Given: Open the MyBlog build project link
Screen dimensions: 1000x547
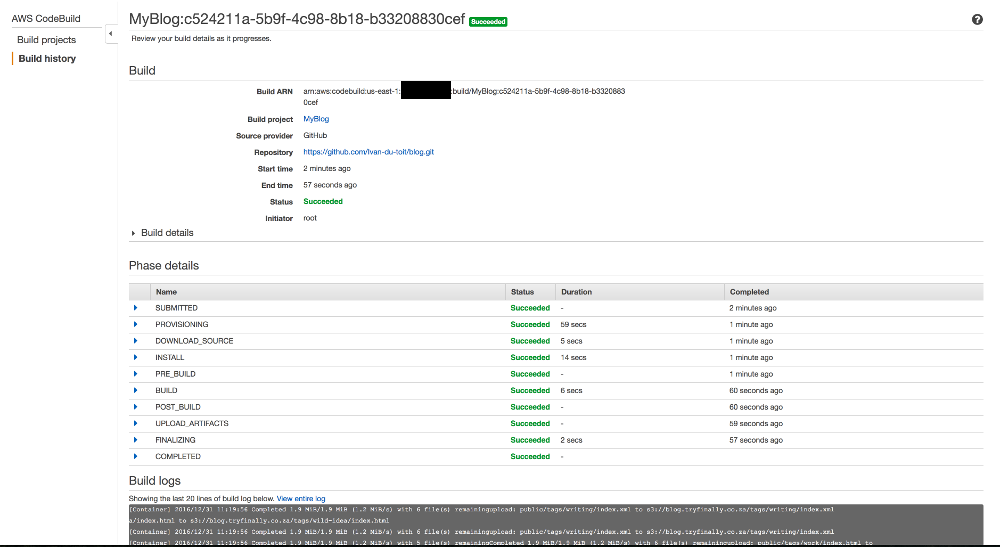Looking at the screenshot, I should 316,119.
